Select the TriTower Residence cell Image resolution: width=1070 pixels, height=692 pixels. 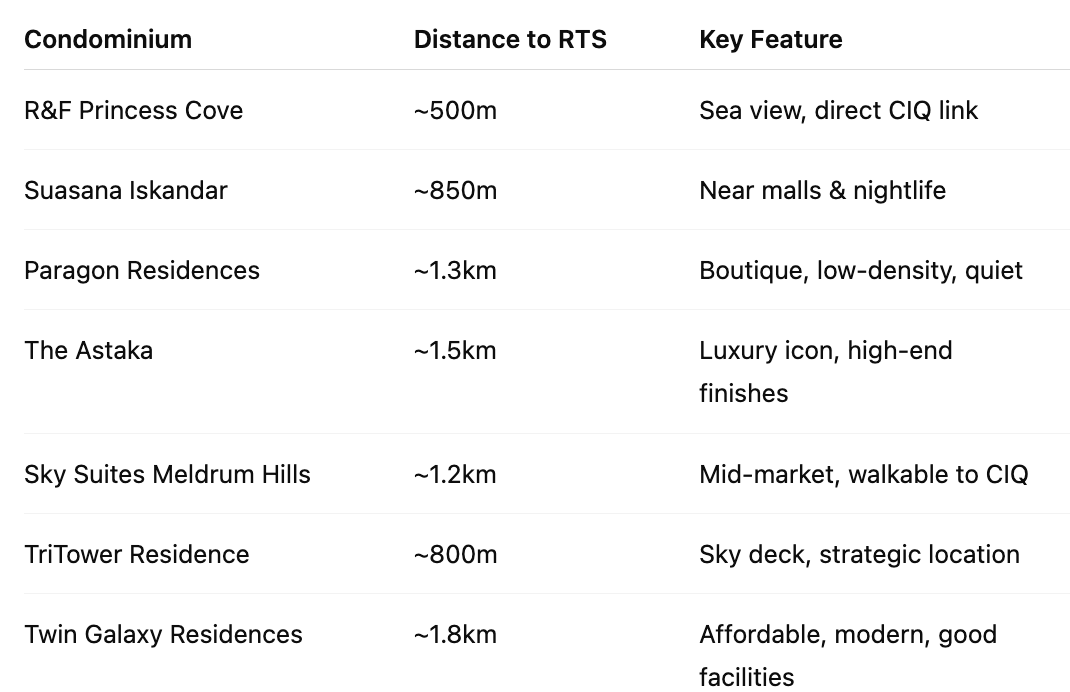136,554
